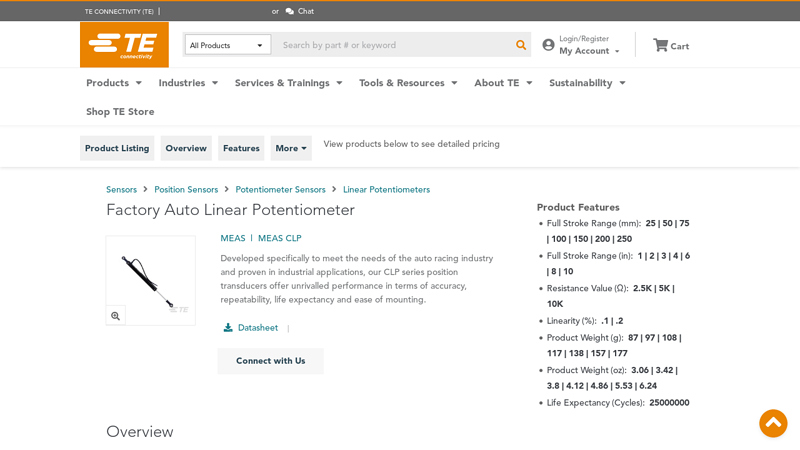This screenshot has width=800, height=450.
Task: Open the Chat bubble icon
Action: click(x=290, y=11)
